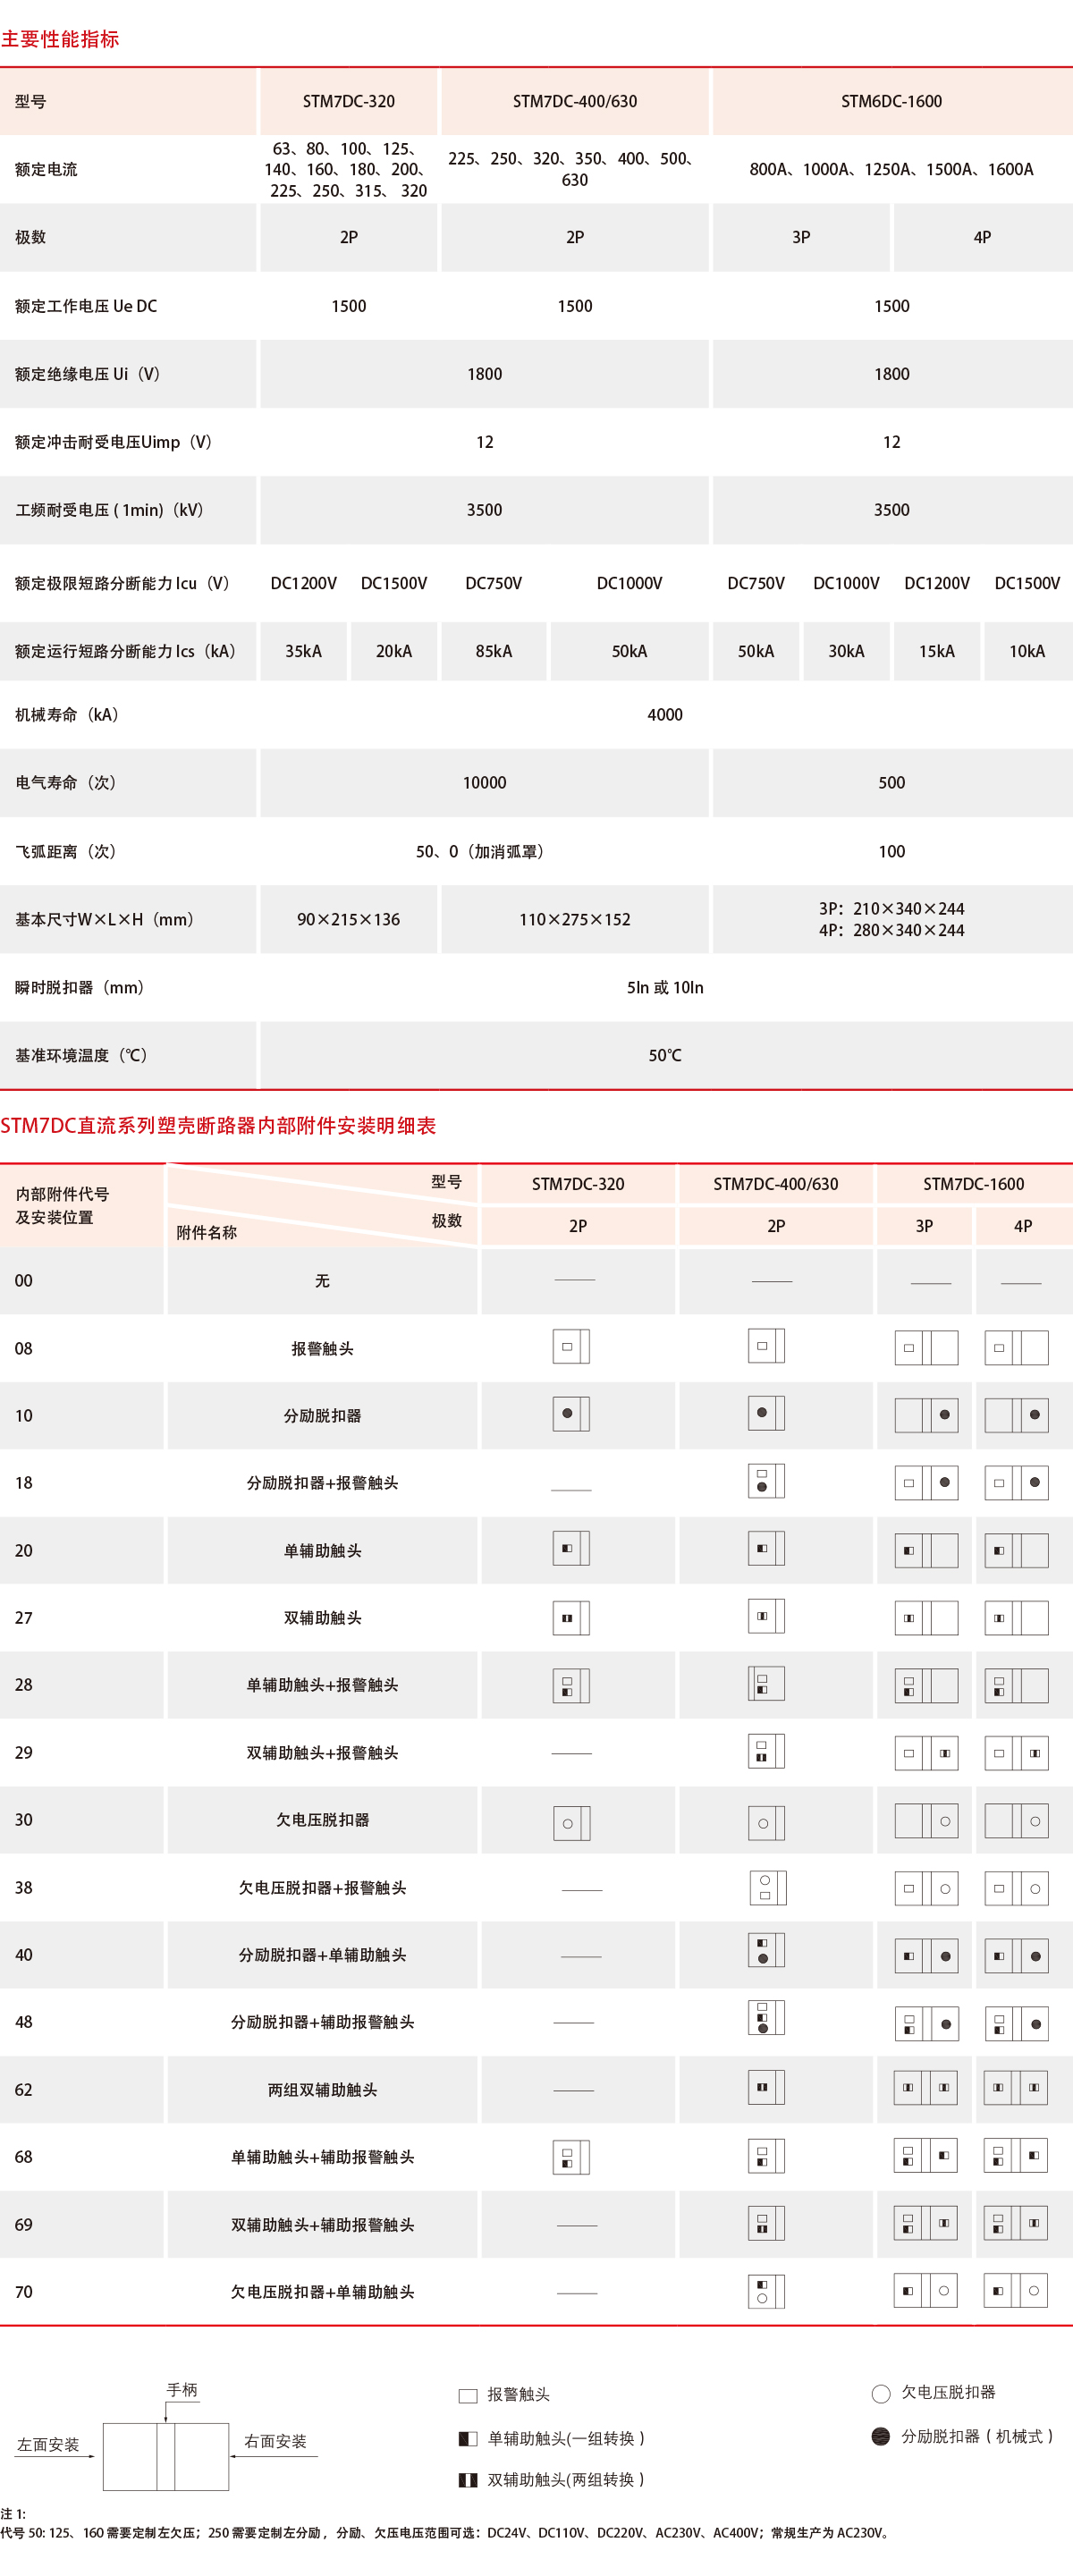Click the 报警触头 square legend icon
The width and height of the screenshot is (1073, 2576).
click(467, 2395)
